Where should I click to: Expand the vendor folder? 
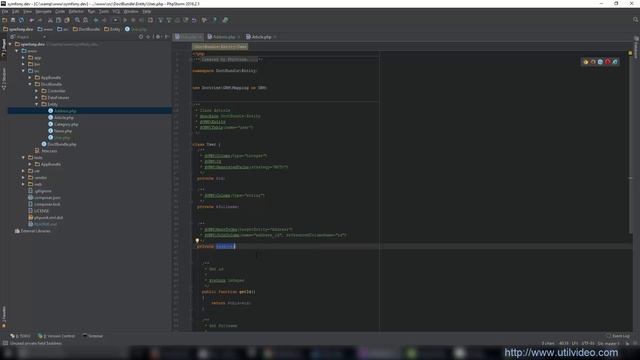click(x=23, y=178)
